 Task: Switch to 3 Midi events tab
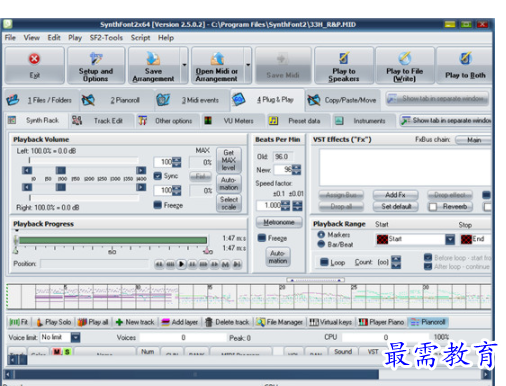click(x=193, y=100)
